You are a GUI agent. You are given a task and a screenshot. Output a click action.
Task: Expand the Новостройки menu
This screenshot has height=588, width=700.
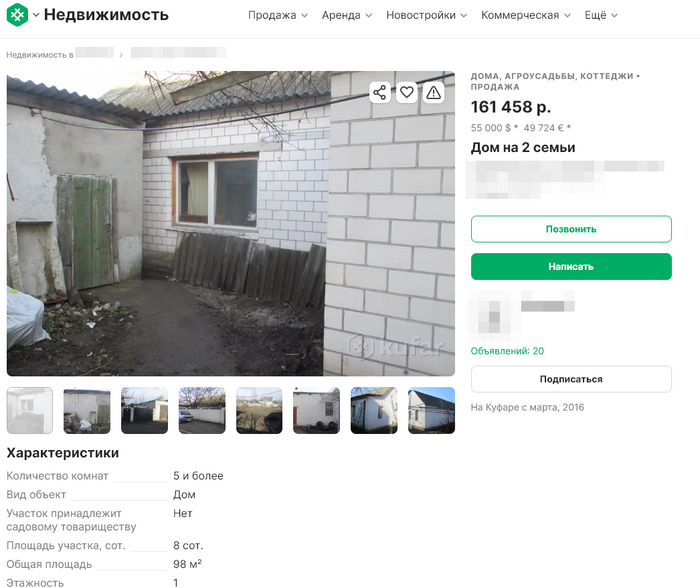click(426, 15)
